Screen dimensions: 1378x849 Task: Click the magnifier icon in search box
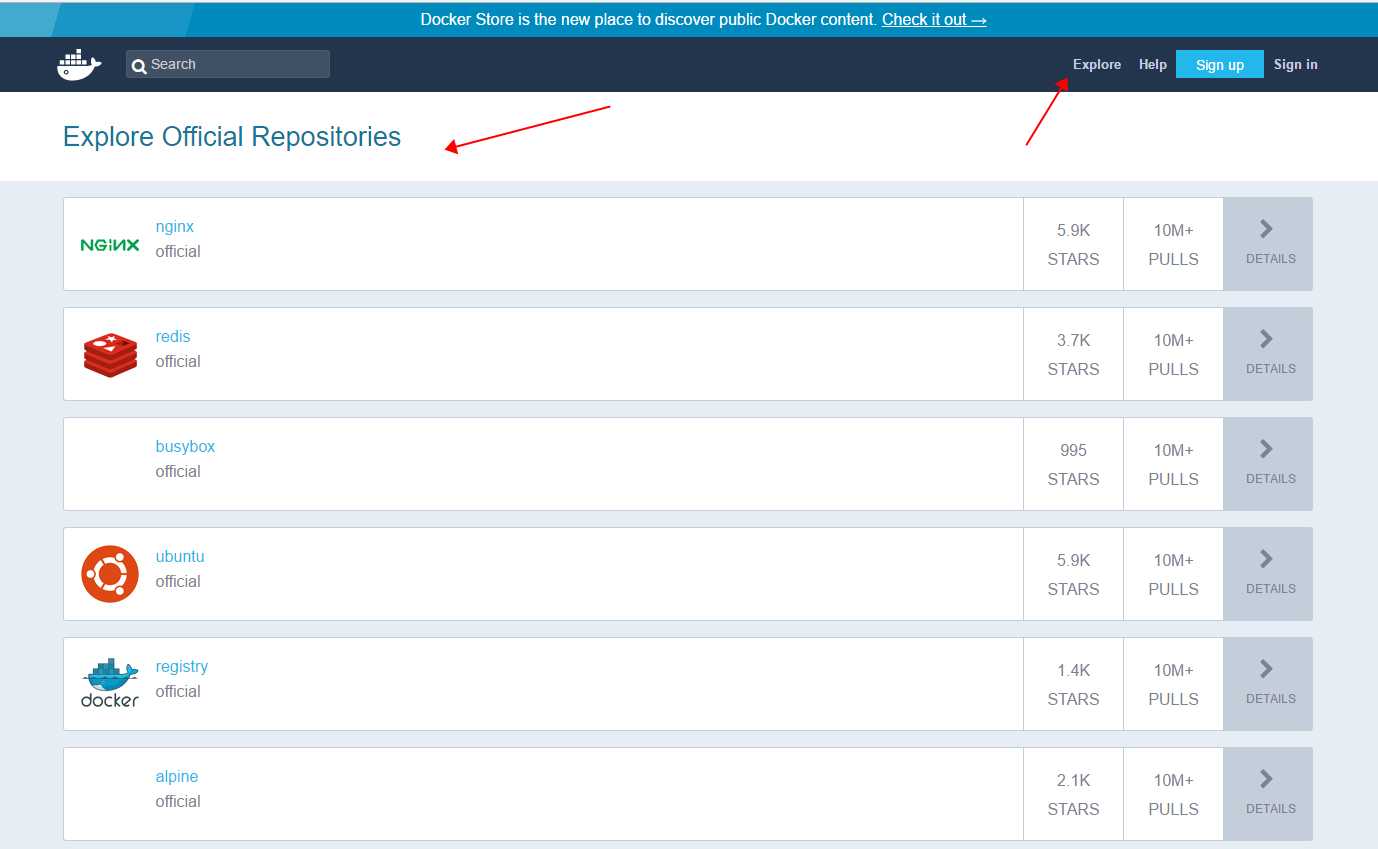140,65
